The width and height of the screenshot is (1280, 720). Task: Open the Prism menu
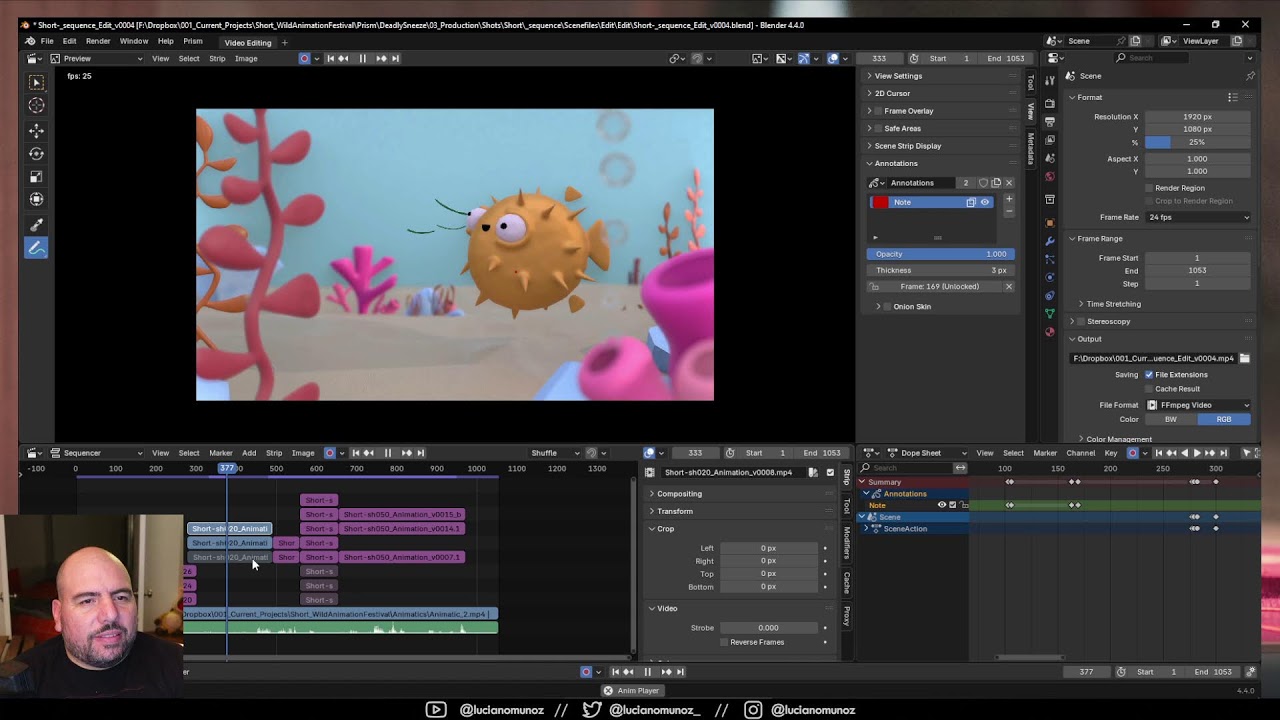click(x=193, y=41)
